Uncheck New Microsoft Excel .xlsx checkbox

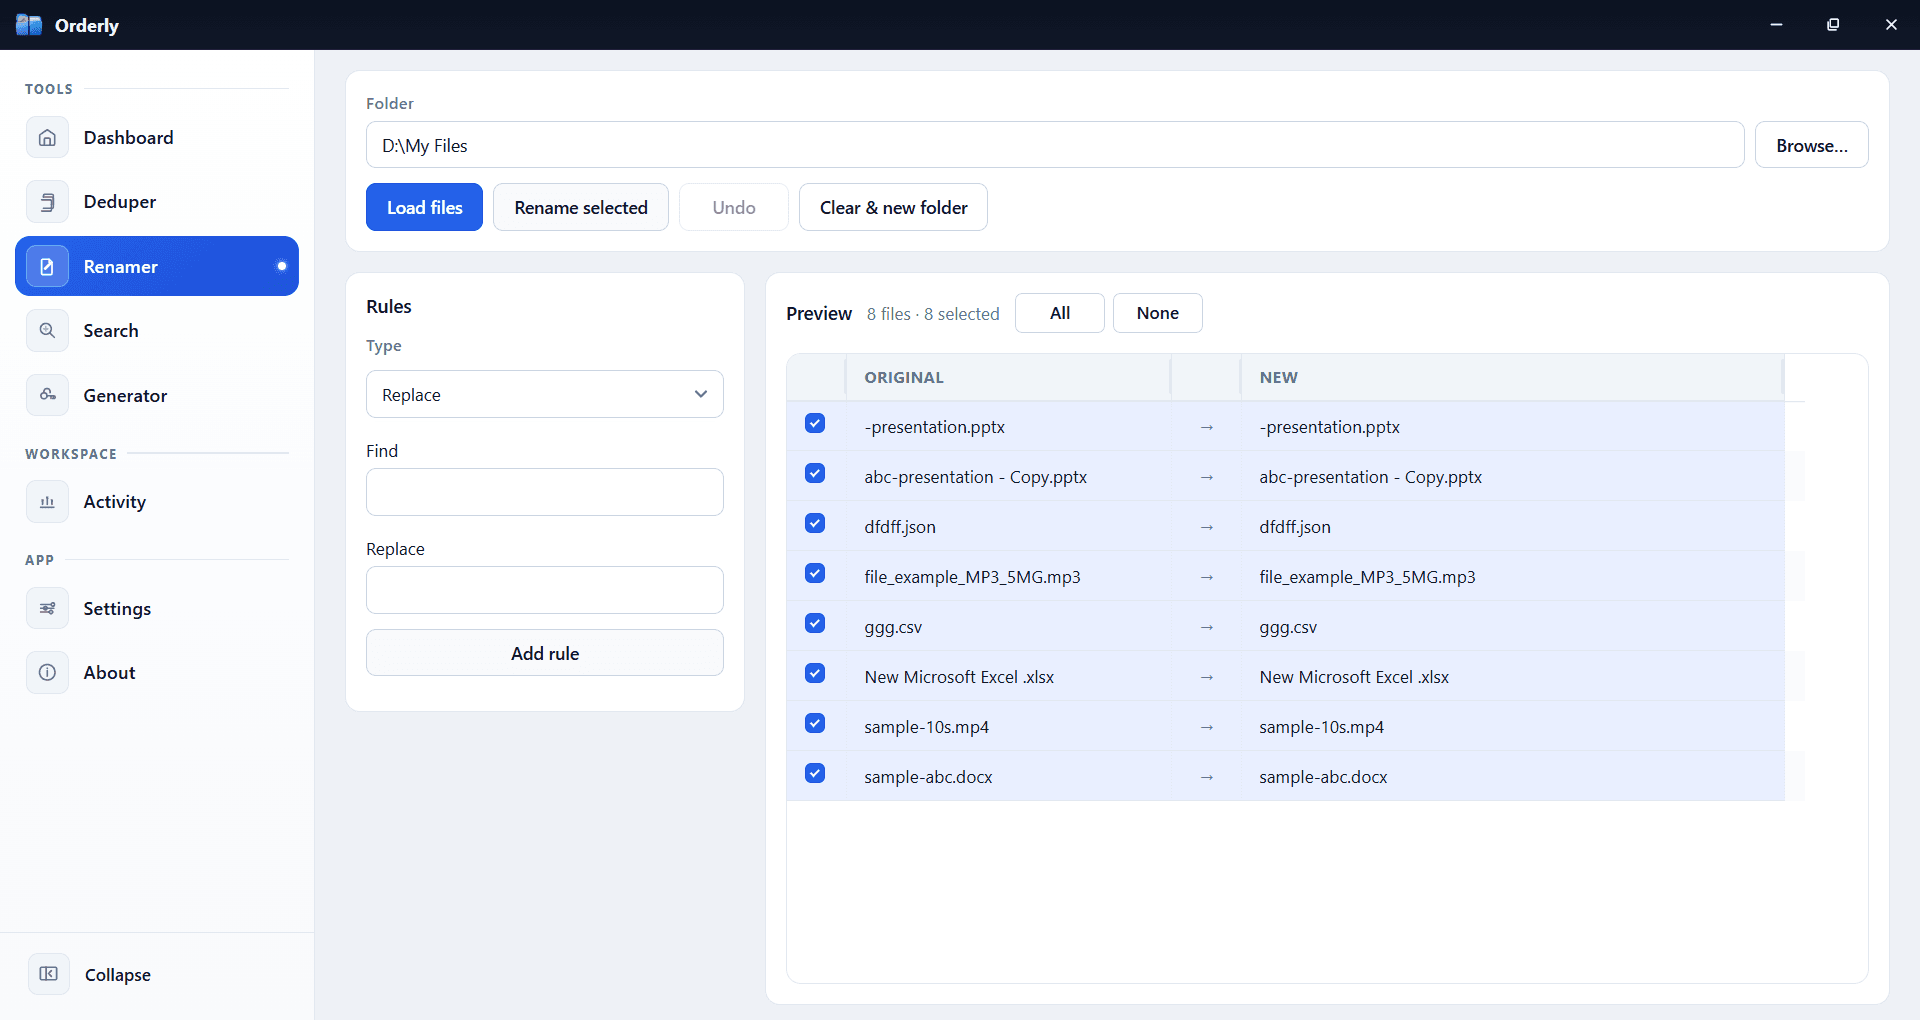[x=815, y=673]
